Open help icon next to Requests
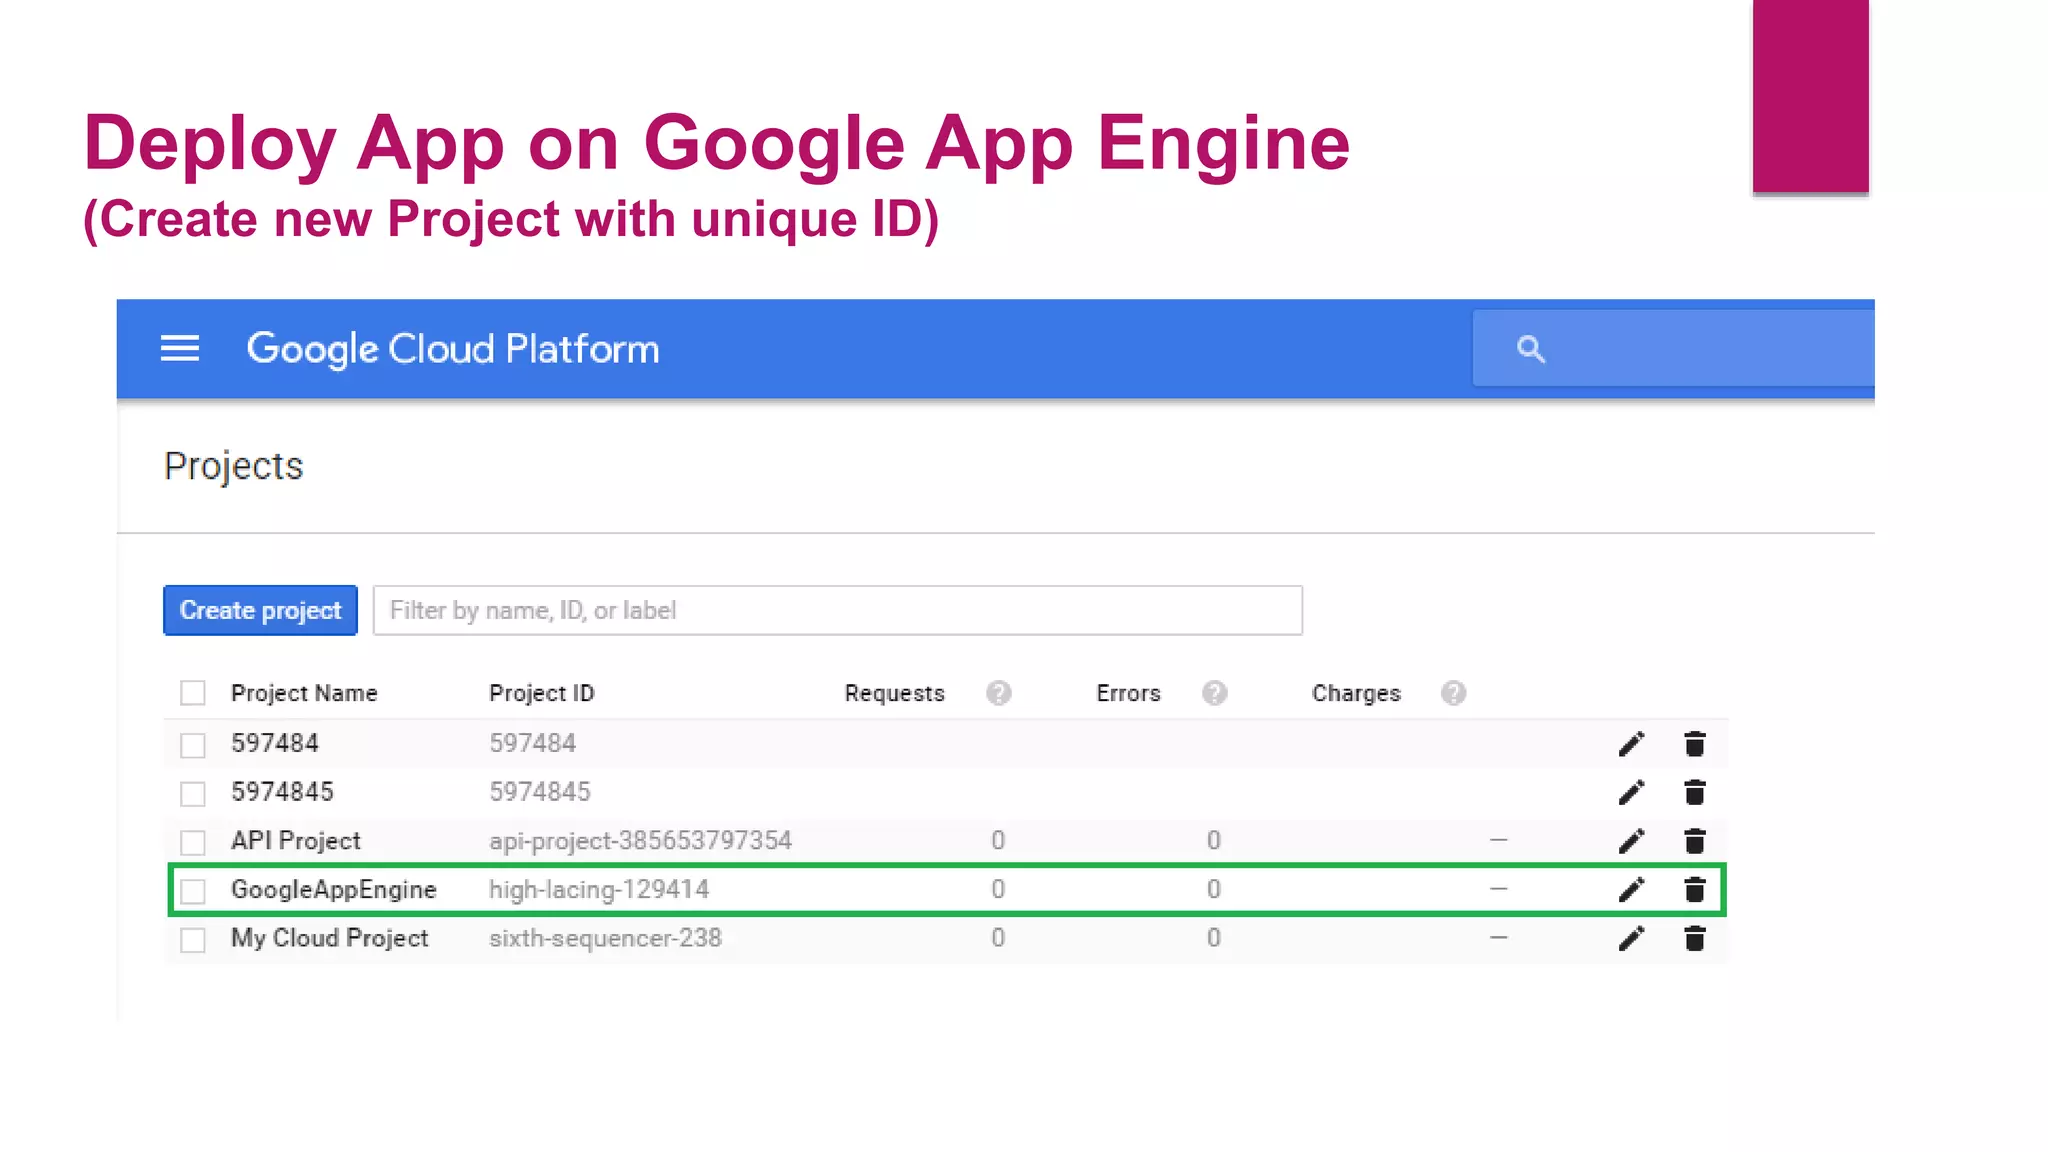 [x=998, y=693]
